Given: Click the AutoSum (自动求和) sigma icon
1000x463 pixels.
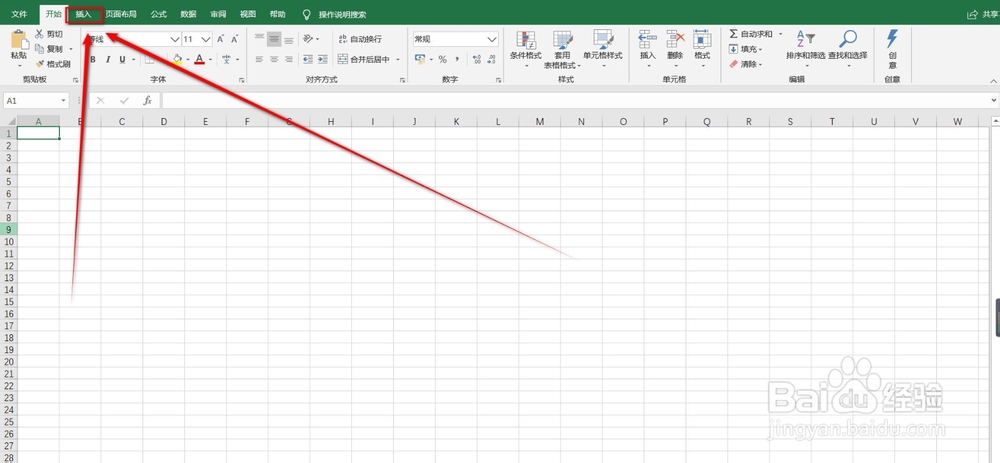Looking at the screenshot, I should 733,34.
